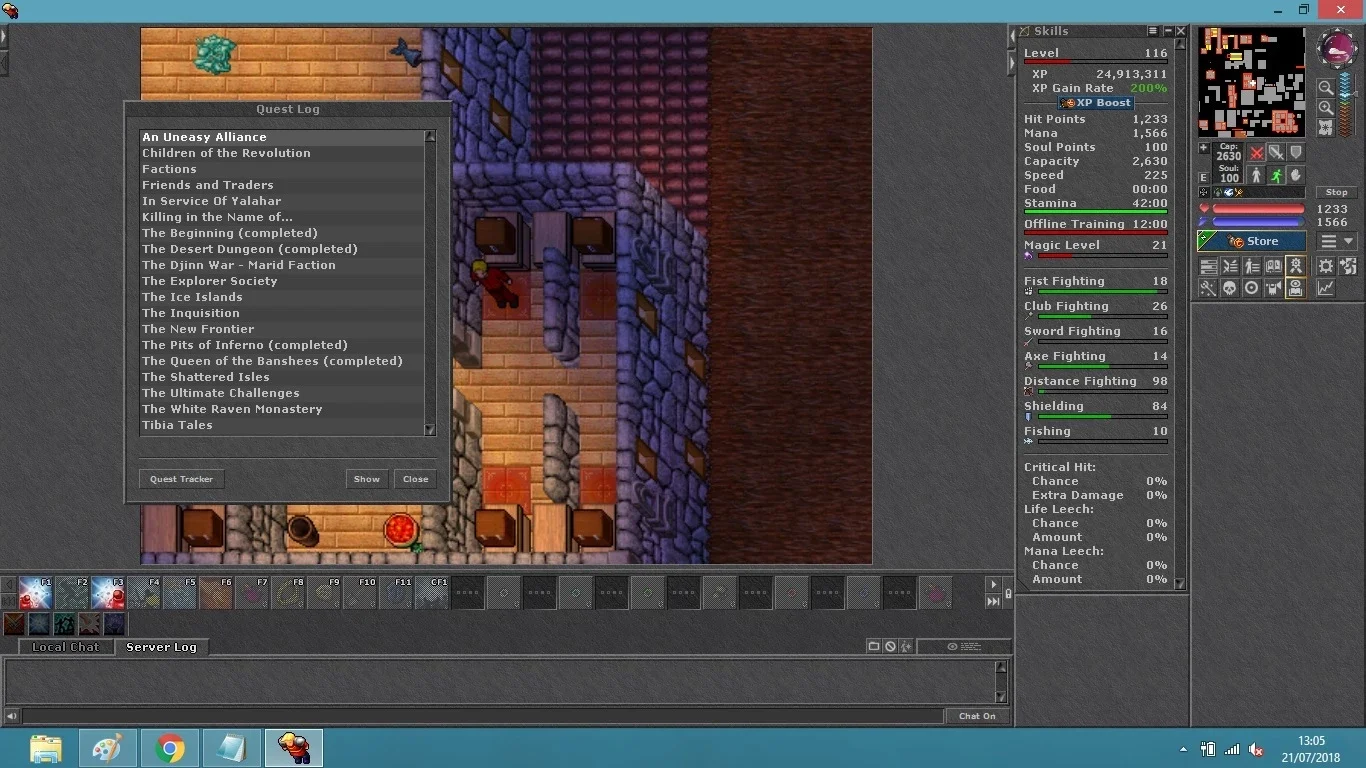Select stand-still mode white figure
Image resolution: width=1366 pixels, height=768 pixels.
click(x=1256, y=175)
